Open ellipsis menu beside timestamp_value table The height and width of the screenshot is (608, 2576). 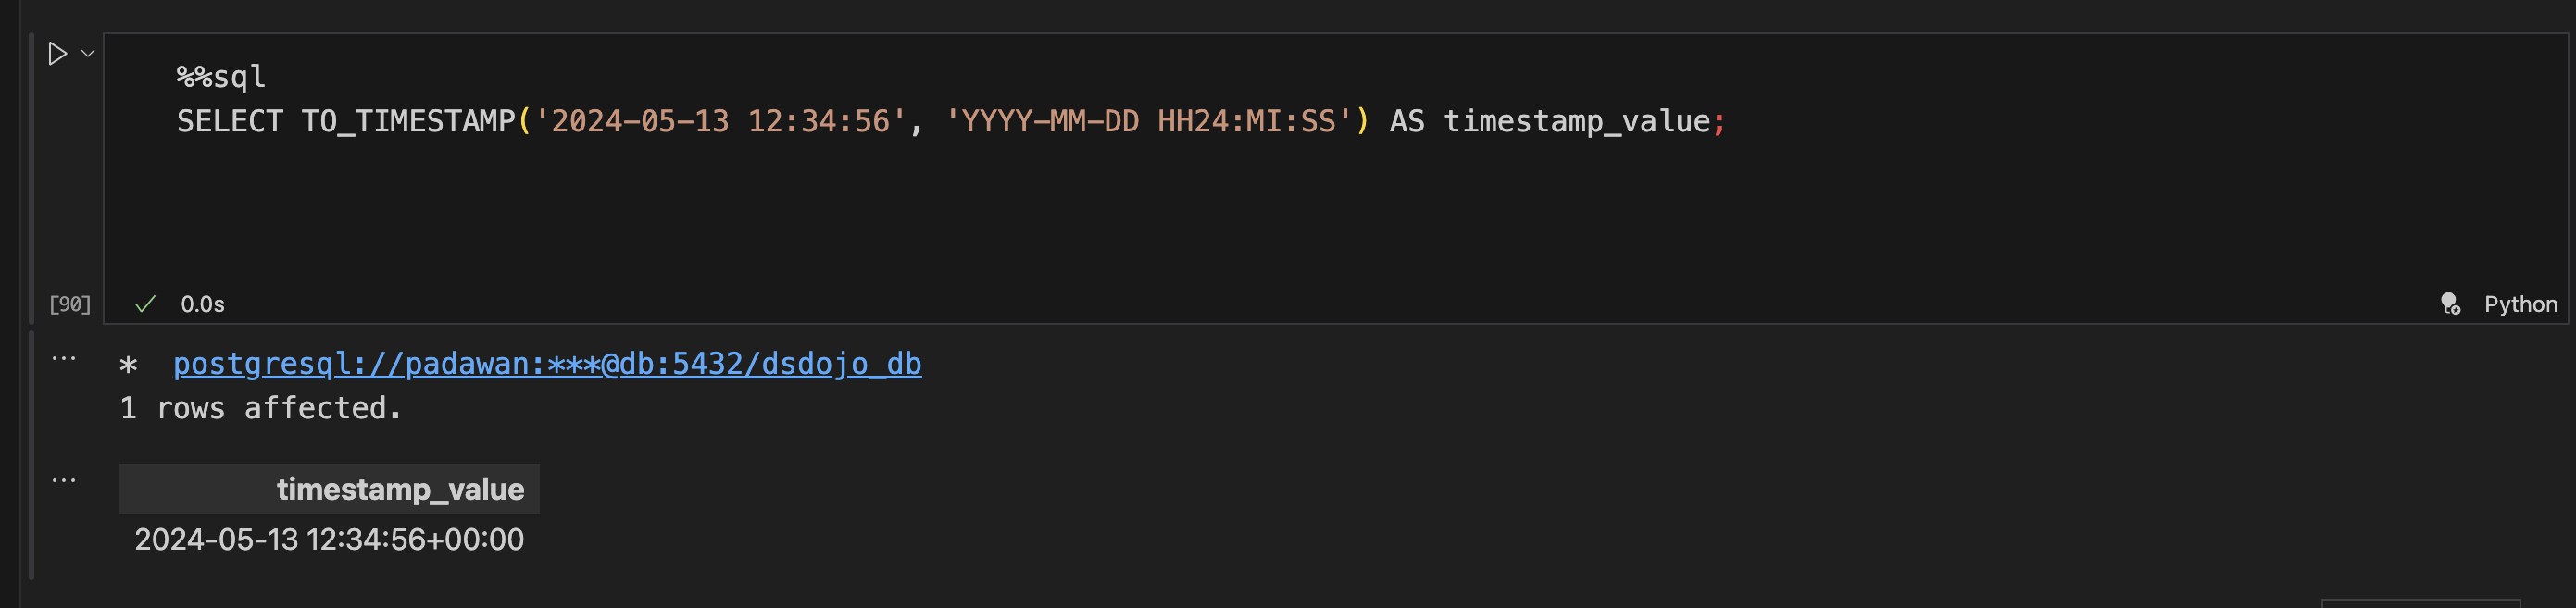click(x=64, y=480)
